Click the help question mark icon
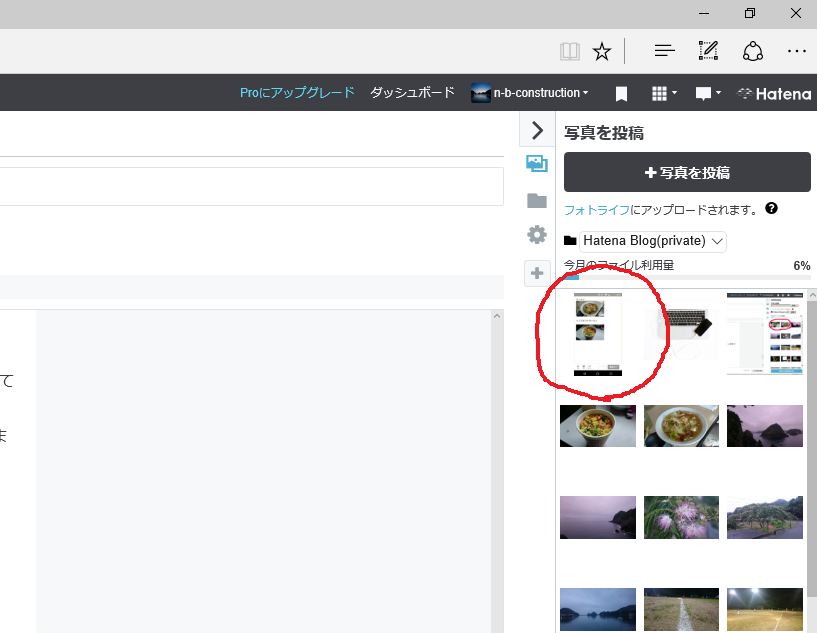Image resolution: width=817 pixels, height=633 pixels. tap(771, 208)
